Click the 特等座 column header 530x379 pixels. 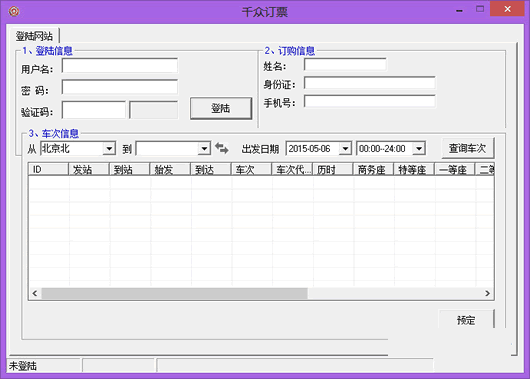click(x=414, y=169)
